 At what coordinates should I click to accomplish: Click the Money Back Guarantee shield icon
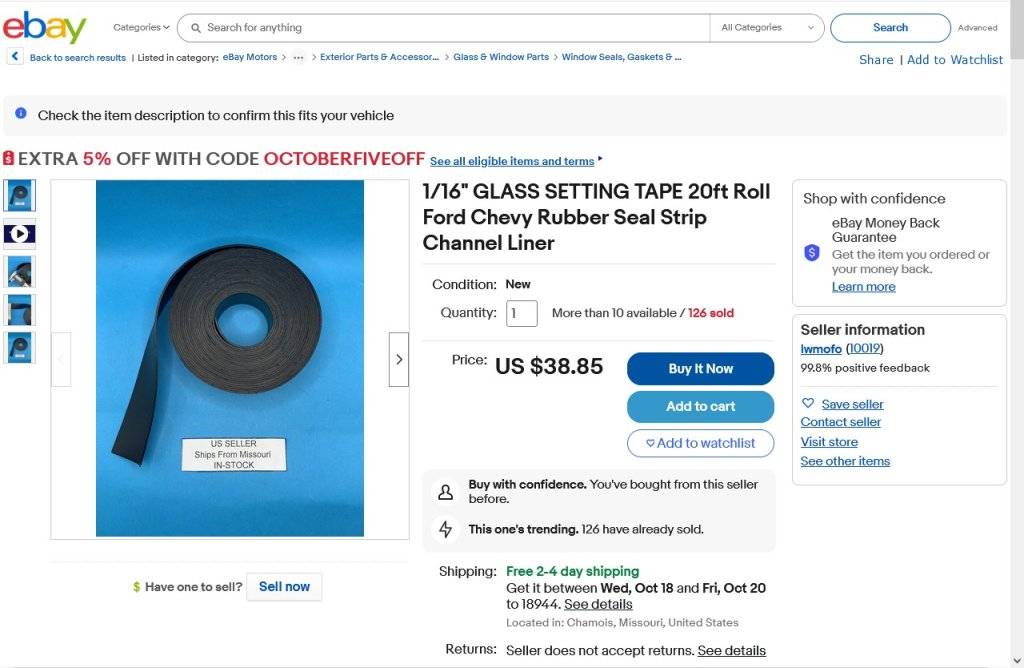(x=812, y=253)
